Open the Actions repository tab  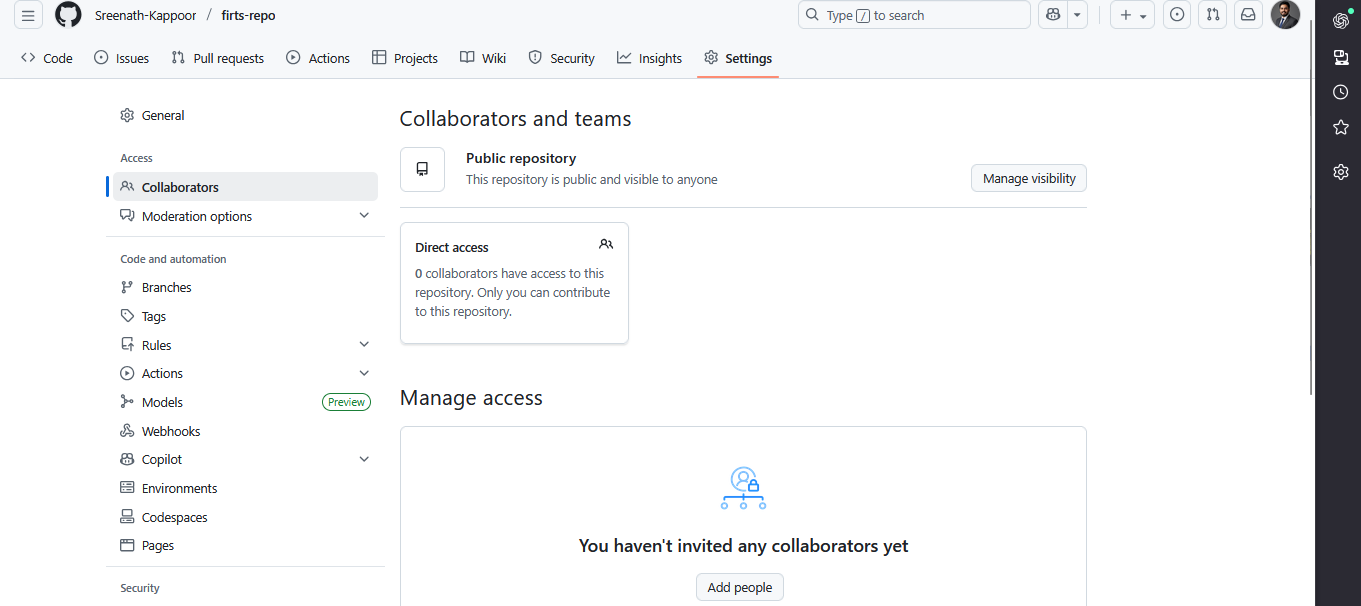pos(318,58)
